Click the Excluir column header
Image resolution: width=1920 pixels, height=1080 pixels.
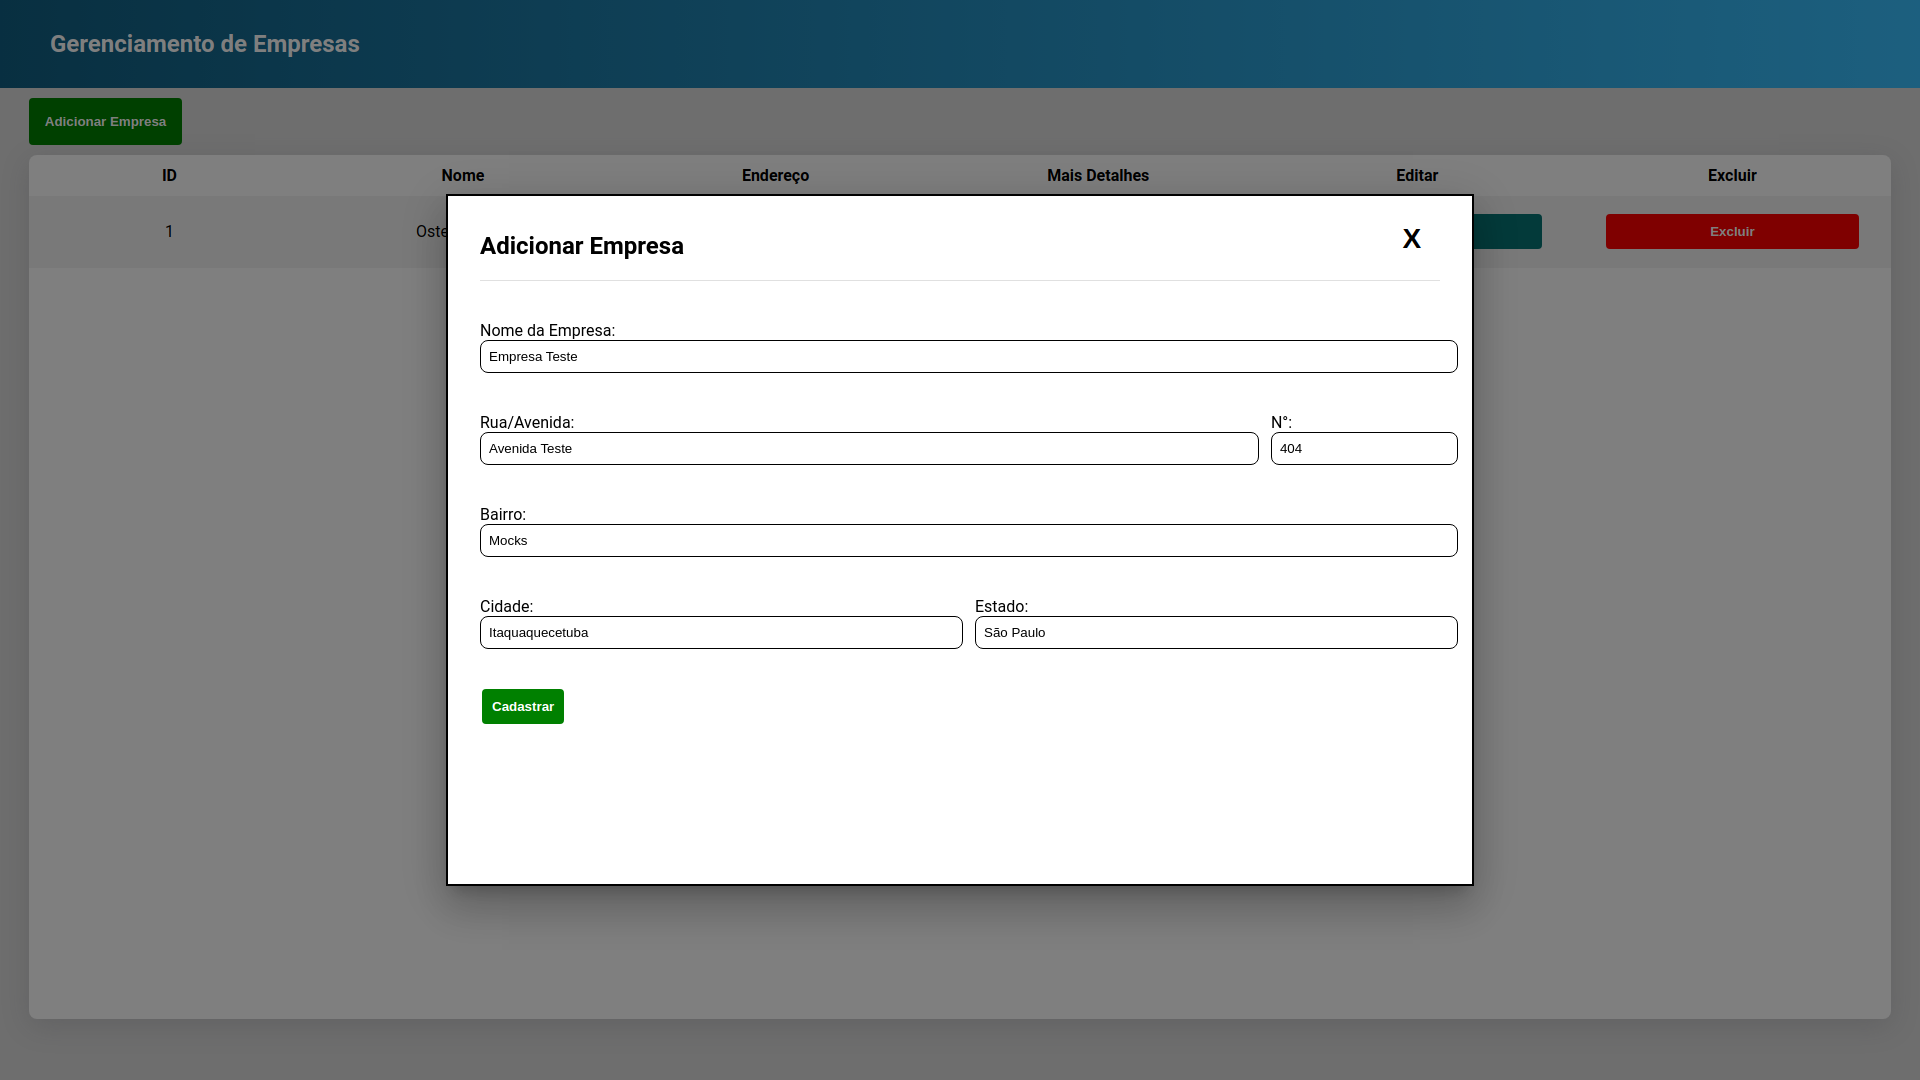pyautogui.click(x=1731, y=175)
